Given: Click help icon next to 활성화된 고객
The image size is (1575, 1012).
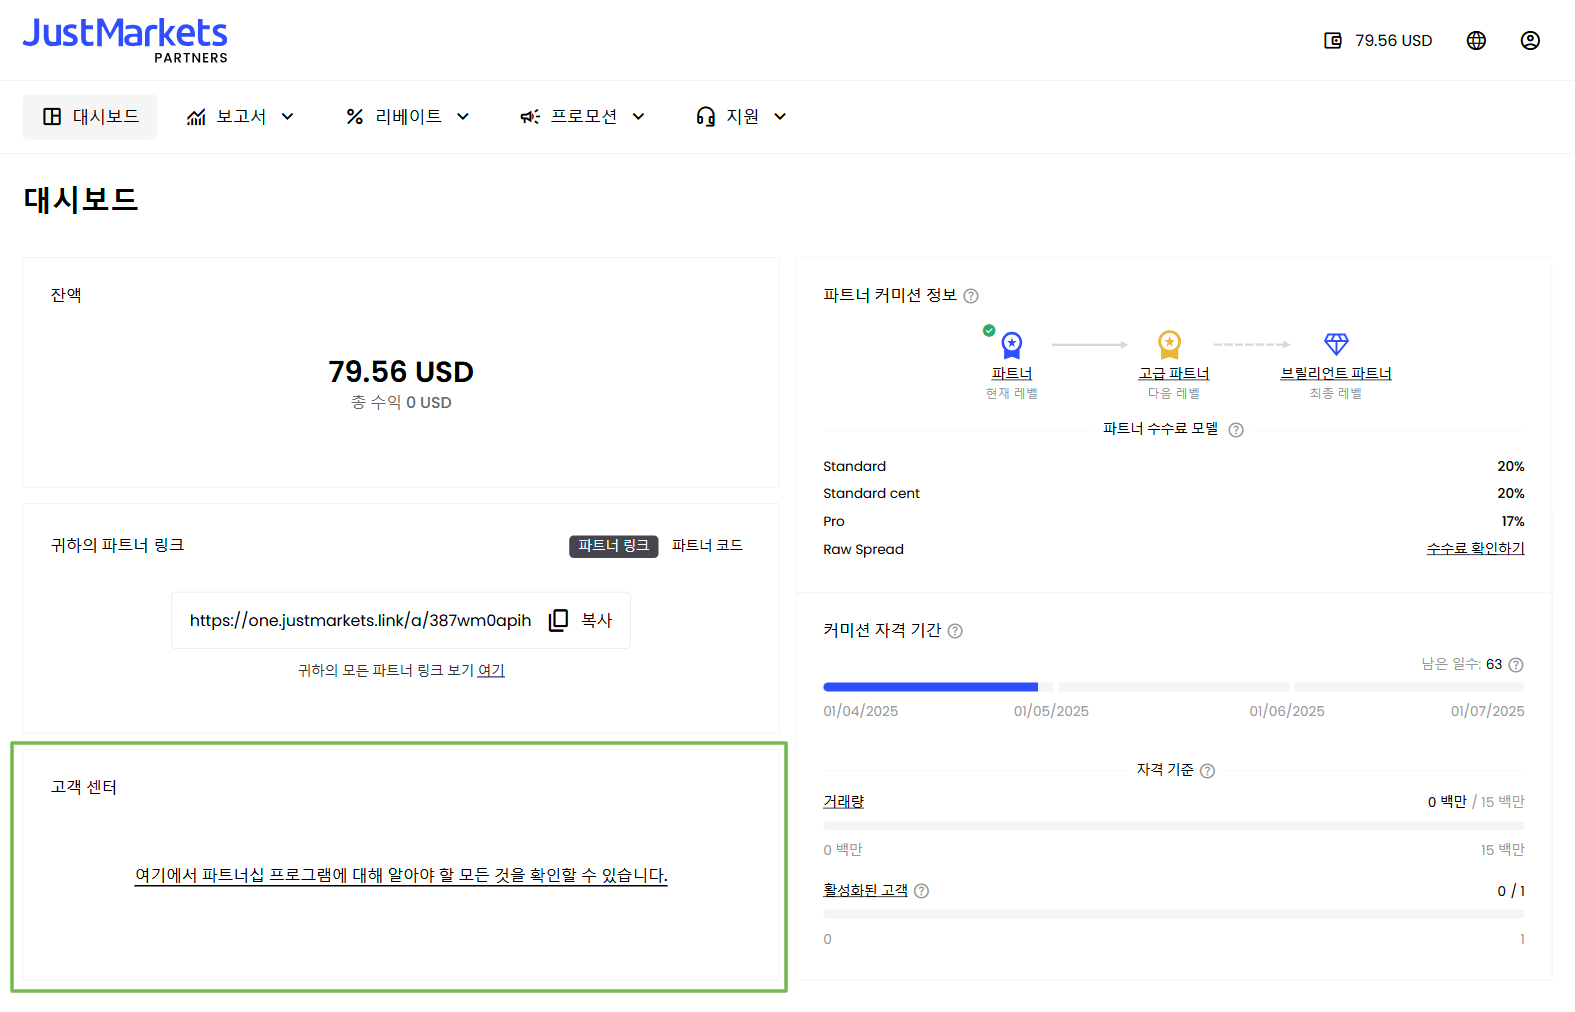Looking at the screenshot, I should tap(921, 891).
